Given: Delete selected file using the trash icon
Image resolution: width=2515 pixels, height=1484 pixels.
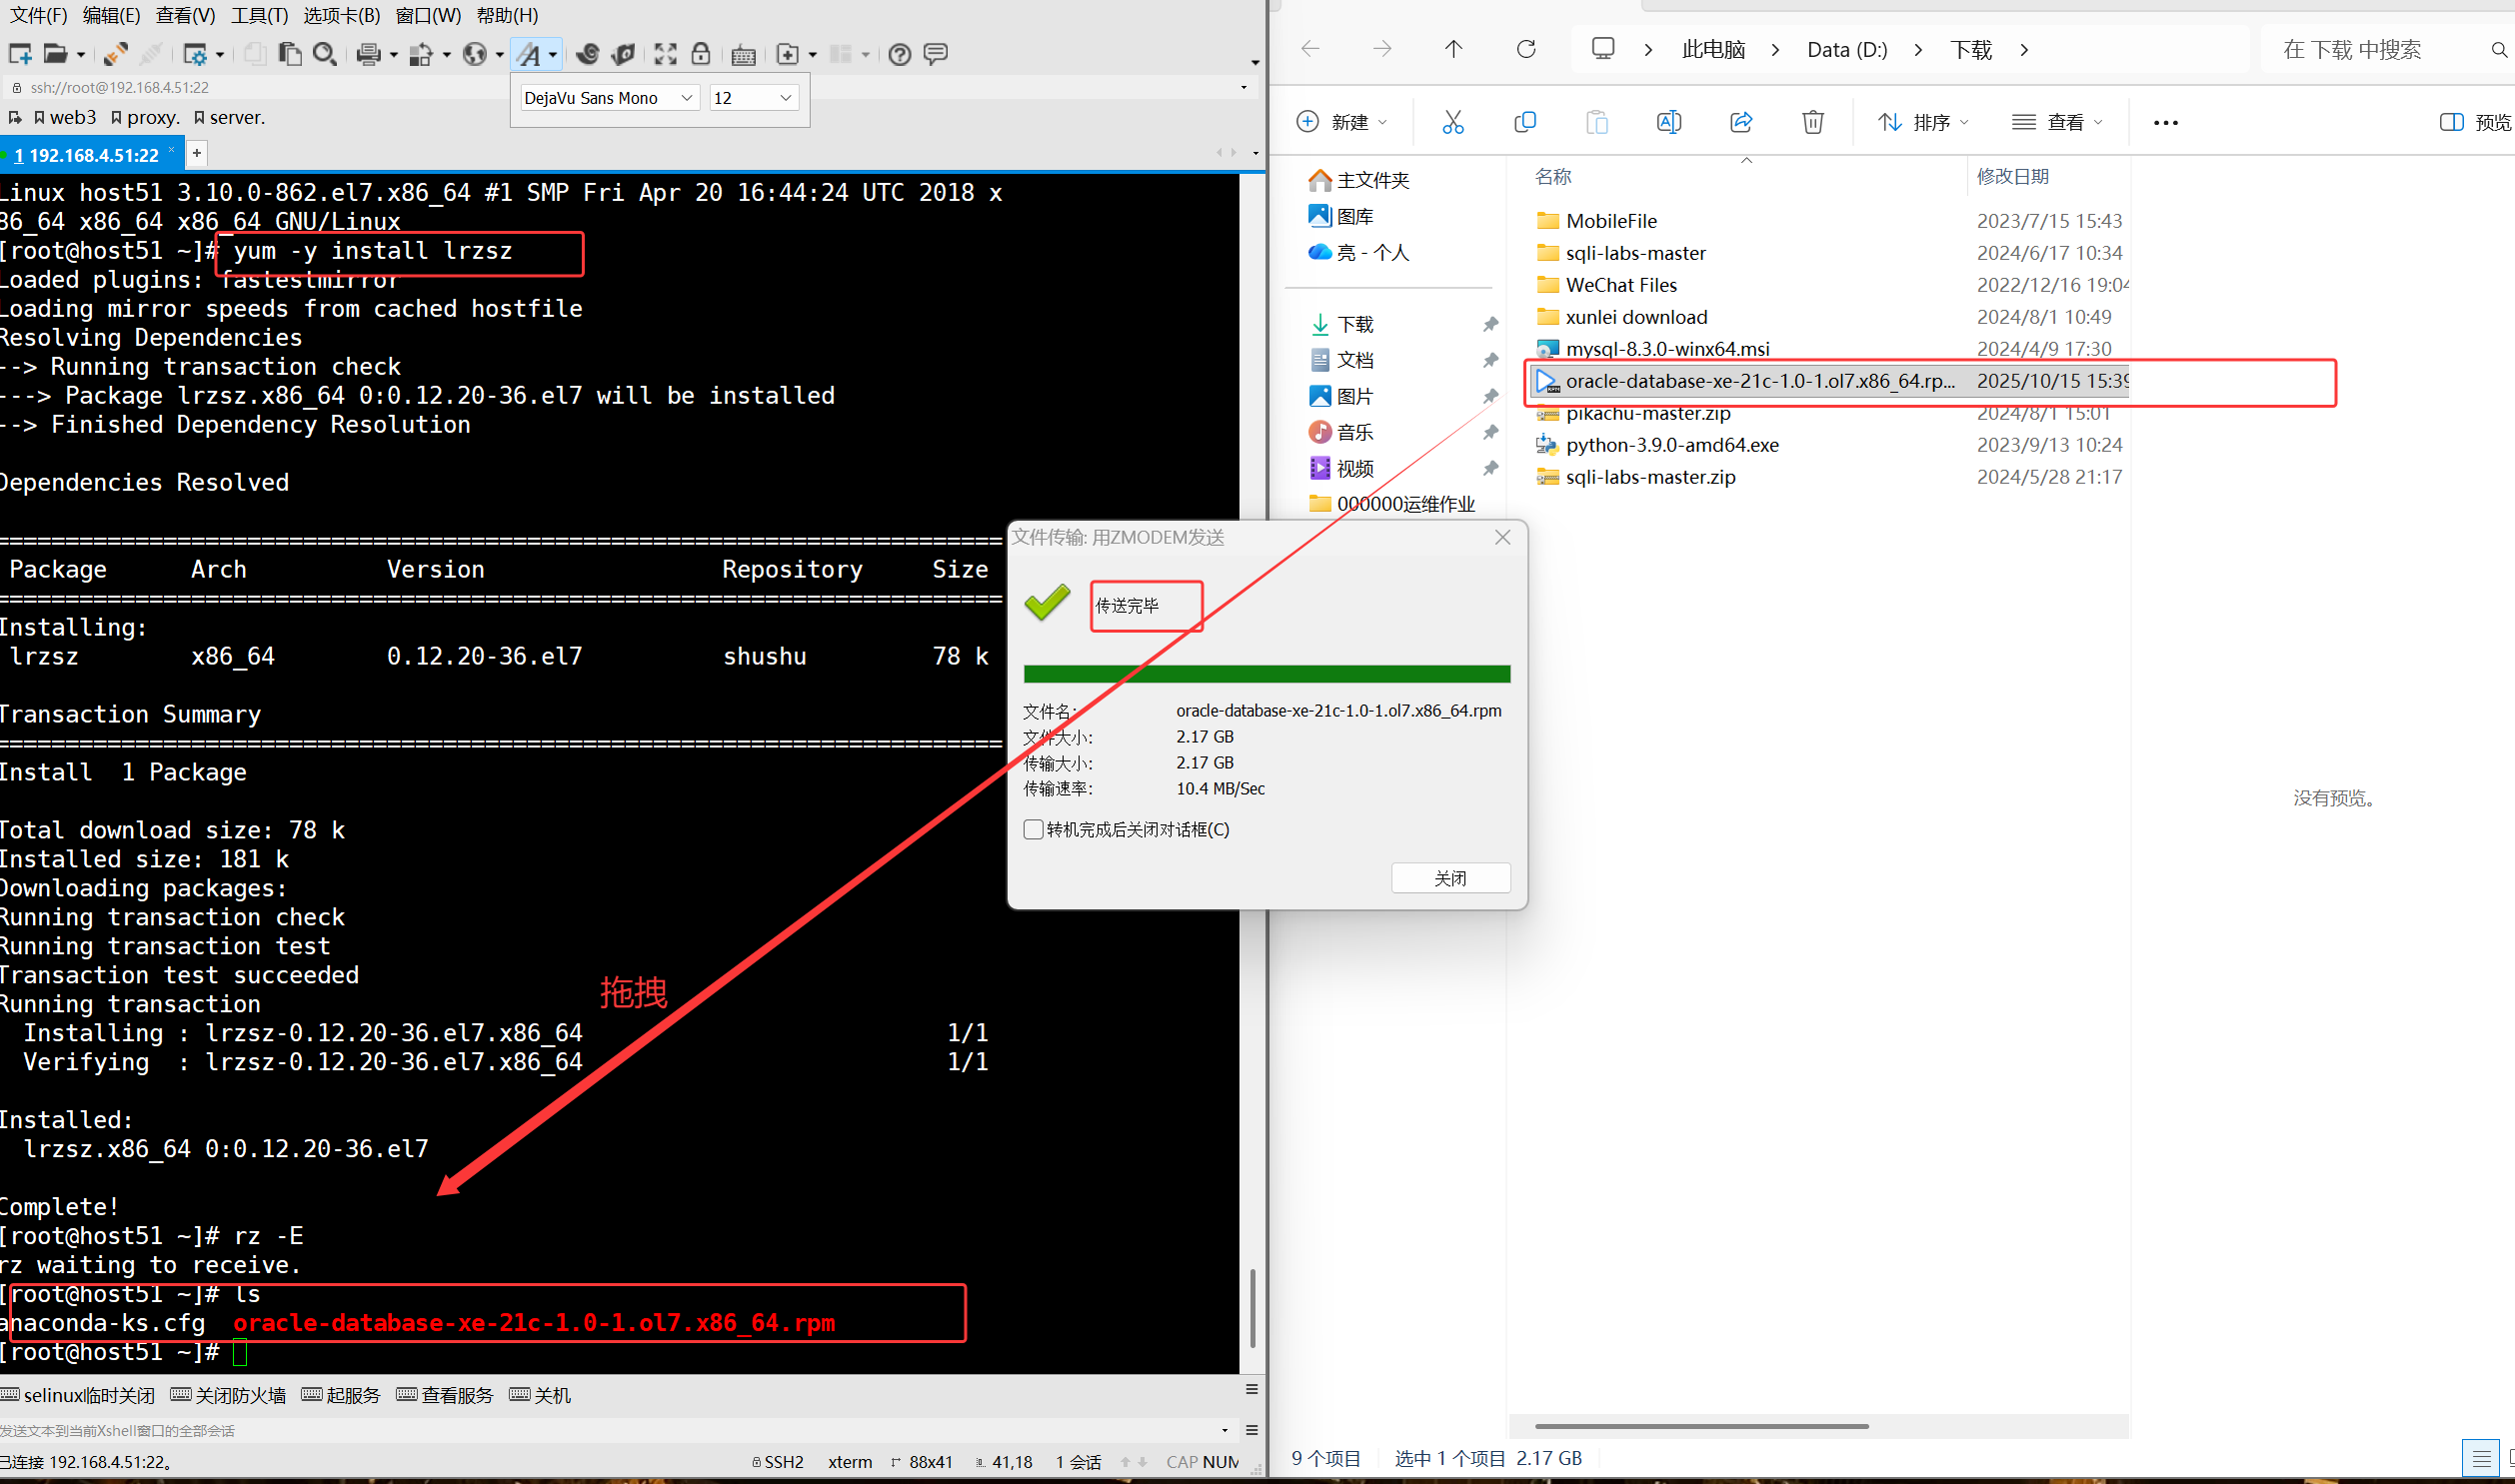Looking at the screenshot, I should click(x=1813, y=121).
